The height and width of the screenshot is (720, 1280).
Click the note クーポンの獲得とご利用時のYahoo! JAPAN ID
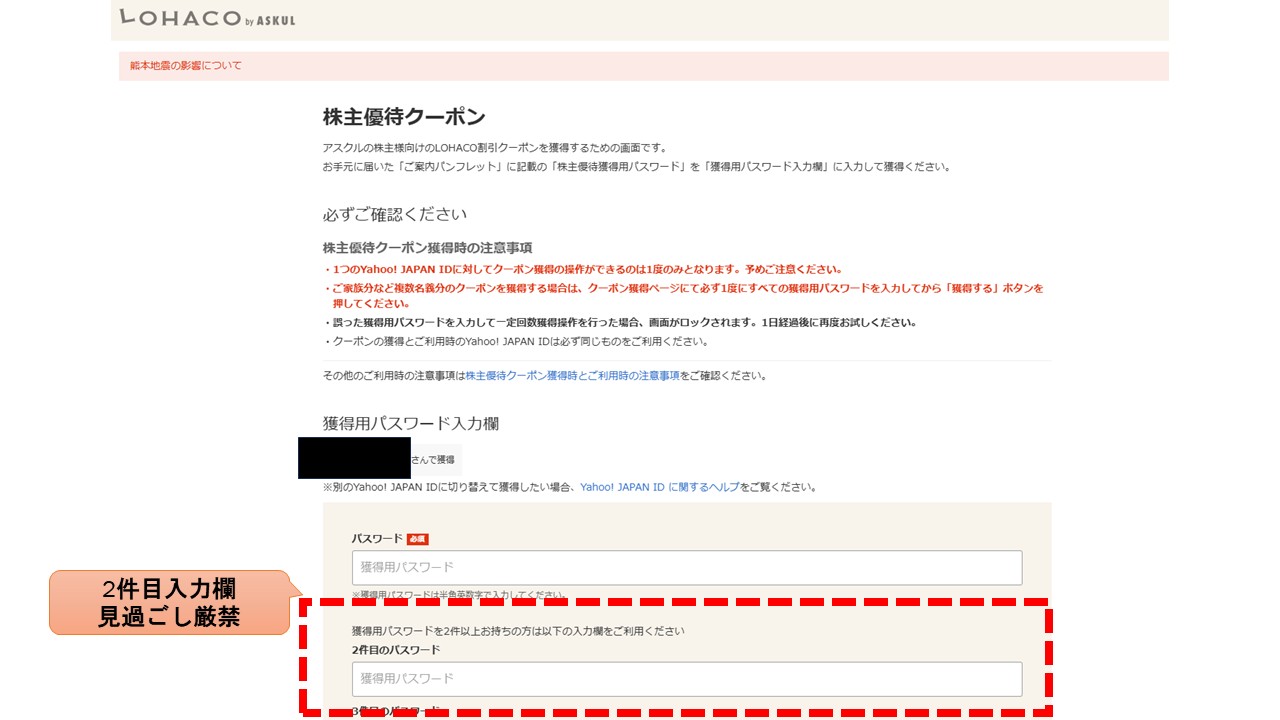[x=516, y=342]
